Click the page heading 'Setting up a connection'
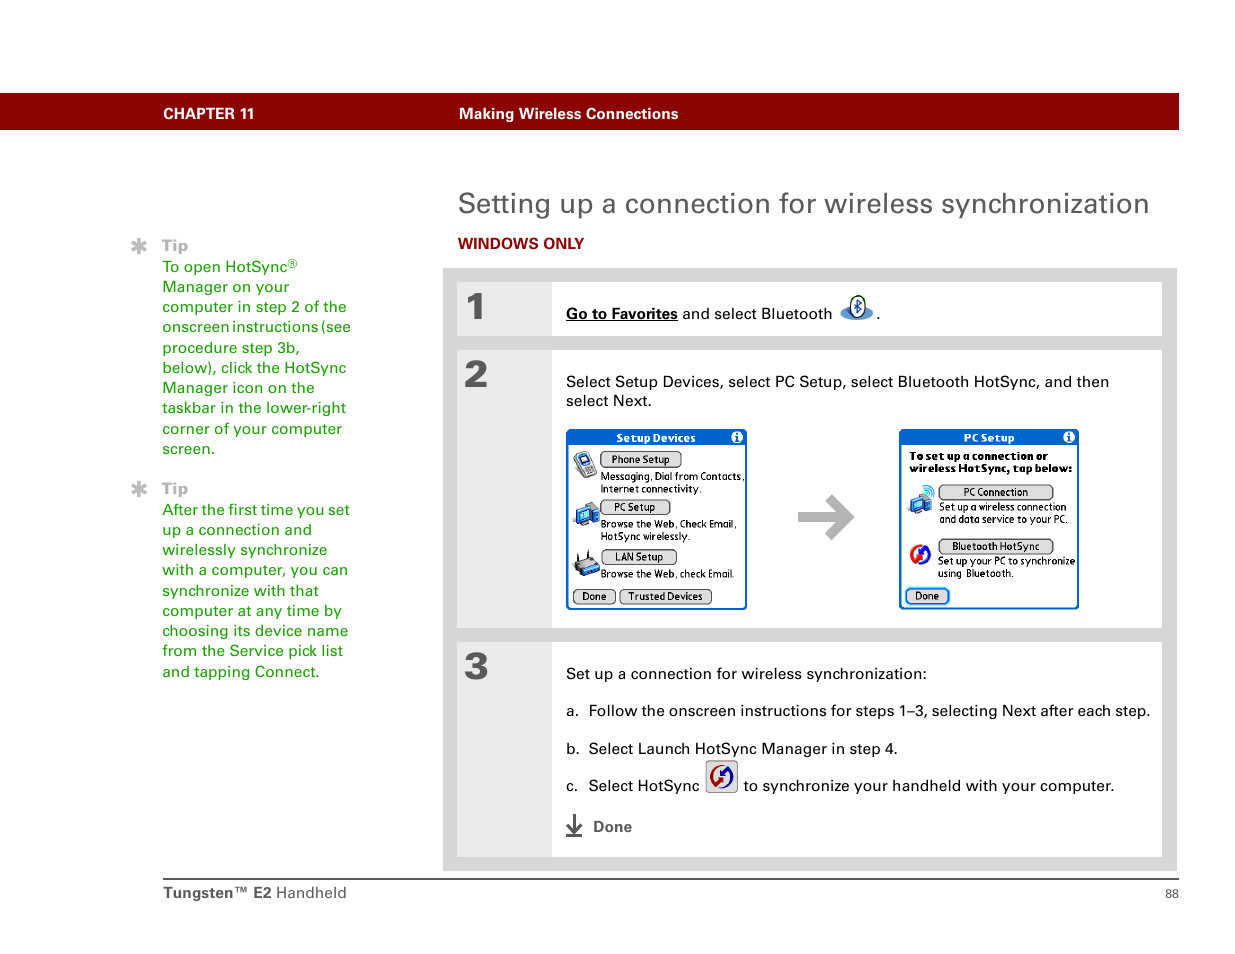The width and height of the screenshot is (1235, 954). [803, 204]
